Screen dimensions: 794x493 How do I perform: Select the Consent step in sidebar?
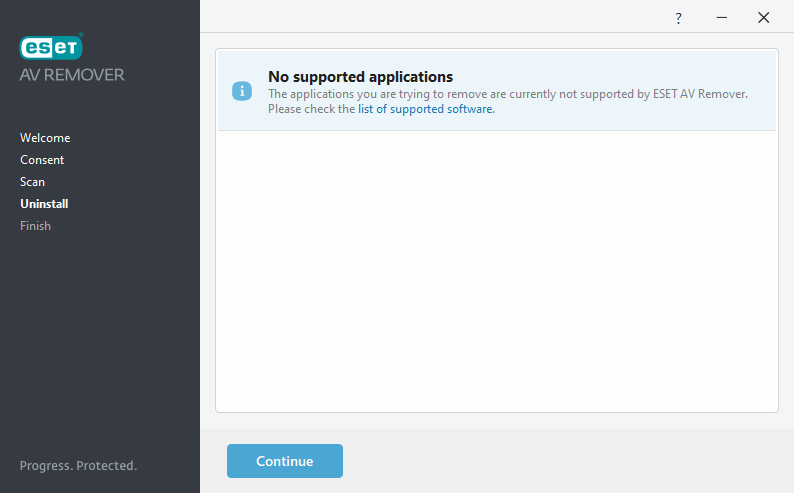pyautogui.click(x=42, y=160)
